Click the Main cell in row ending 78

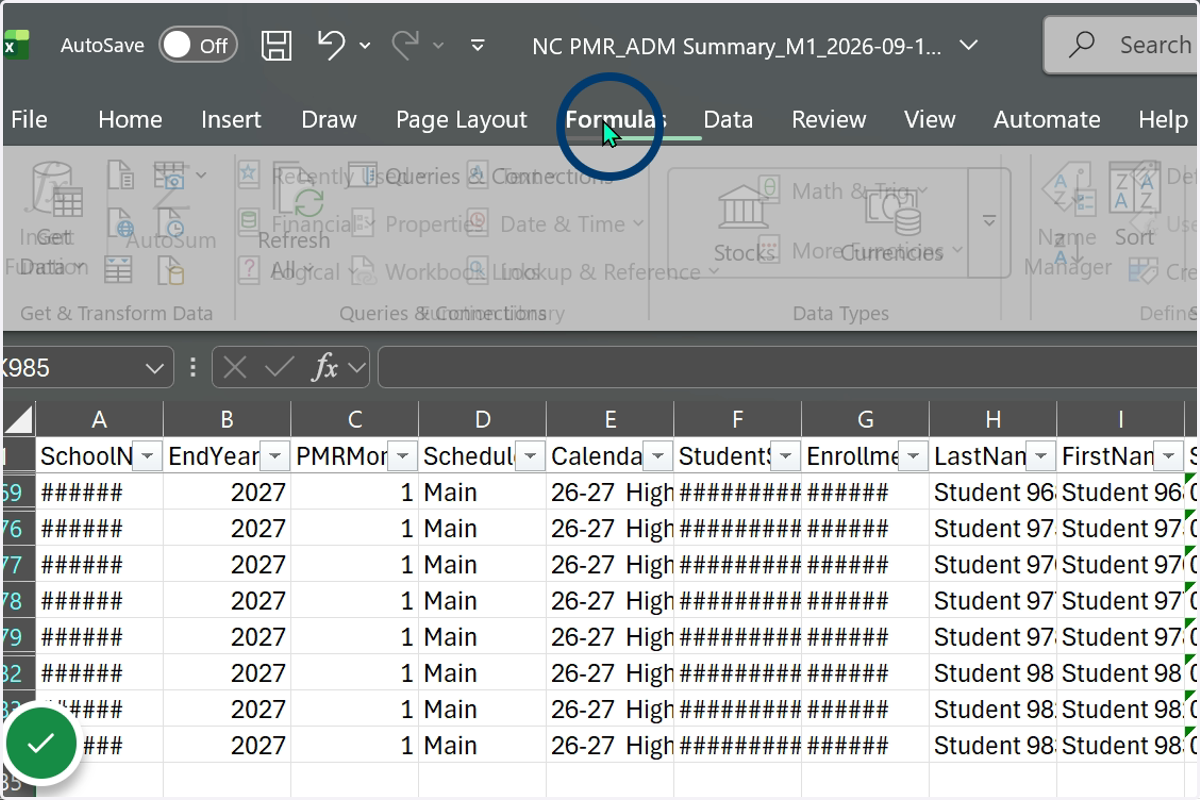click(482, 600)
